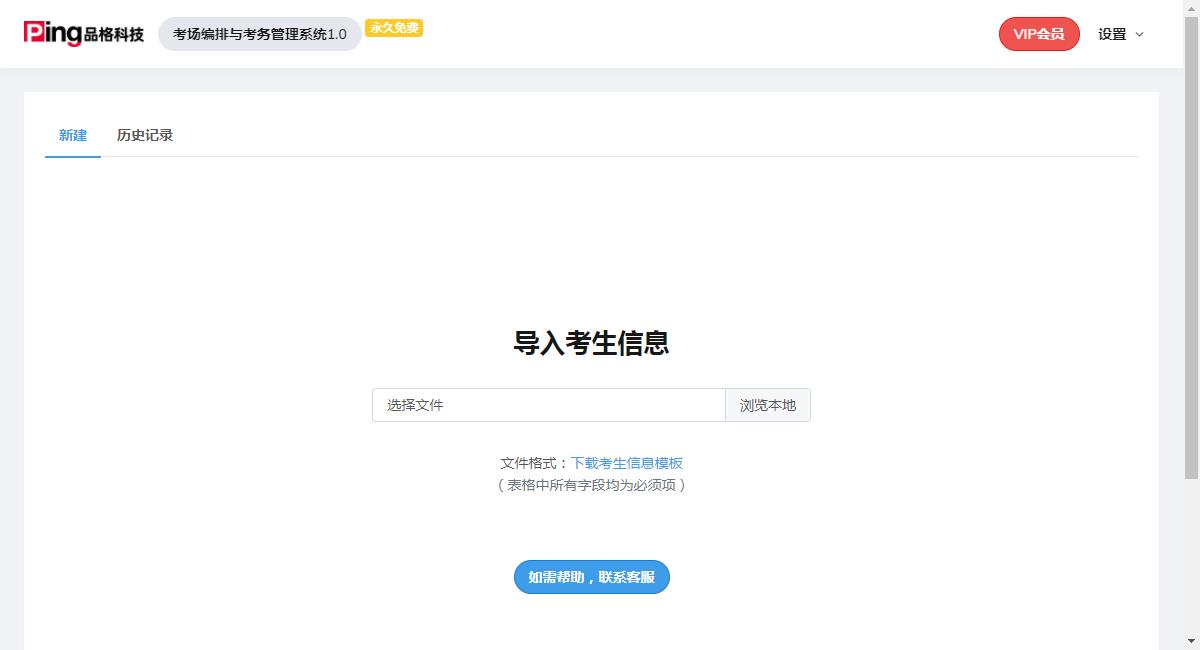Screen dimensions: 1200x650
Task: Click the active tab underline indicator
Action: coord(72,156)
